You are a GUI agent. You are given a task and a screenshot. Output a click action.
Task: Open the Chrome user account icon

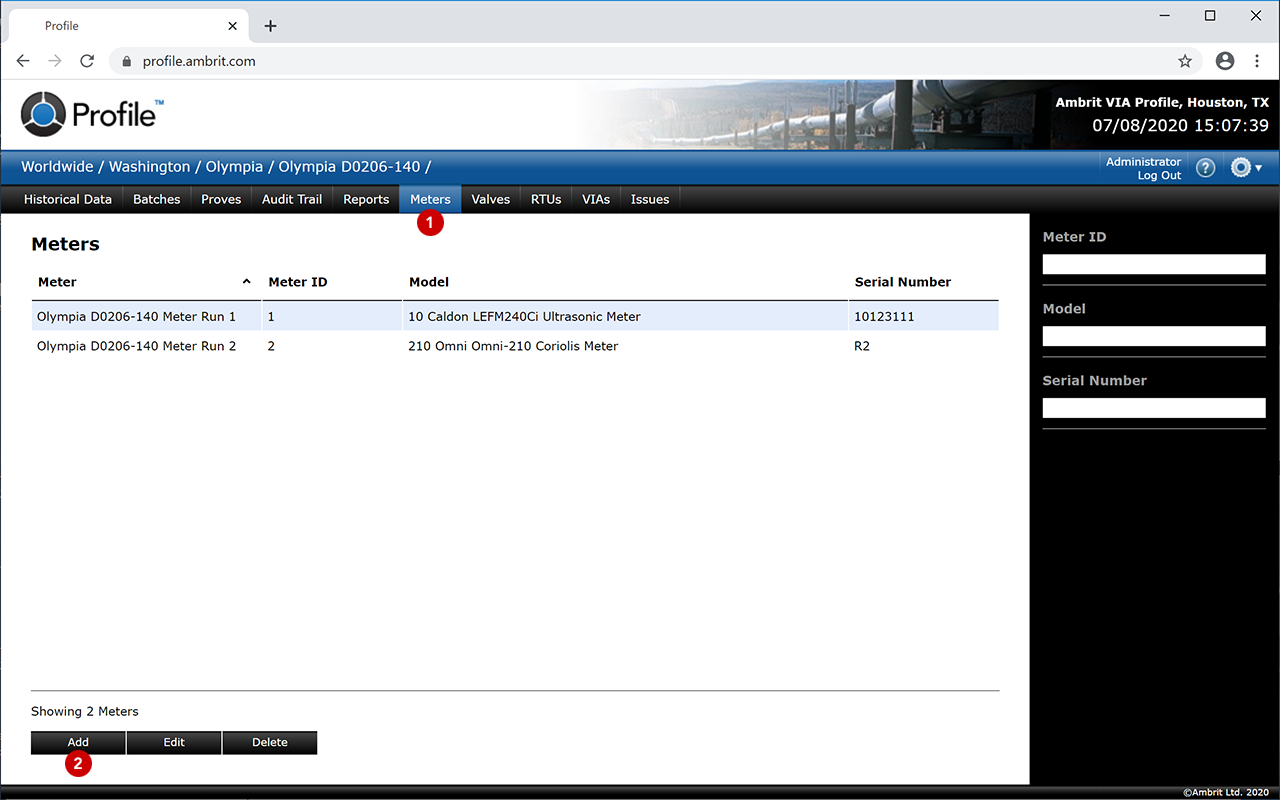(x=1225, y=61)
